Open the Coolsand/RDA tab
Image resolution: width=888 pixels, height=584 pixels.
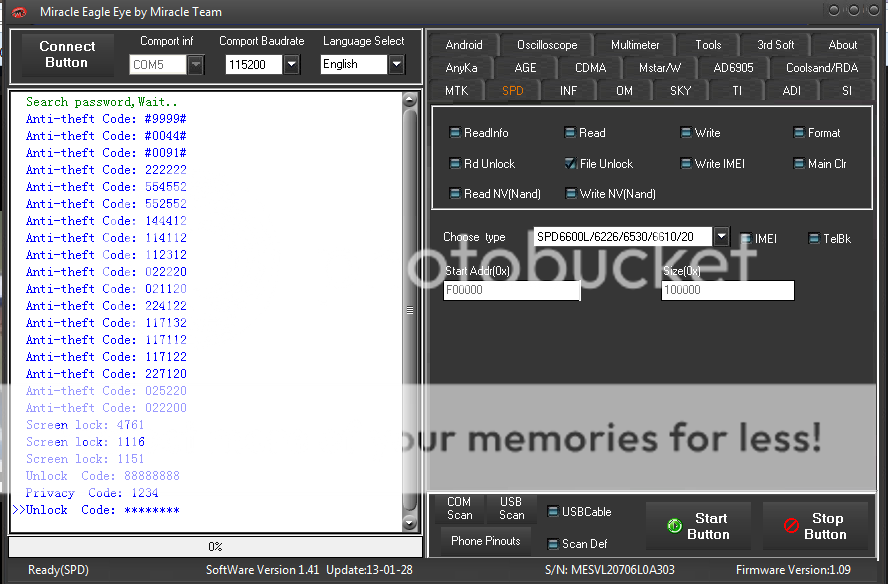pos(822,68)
